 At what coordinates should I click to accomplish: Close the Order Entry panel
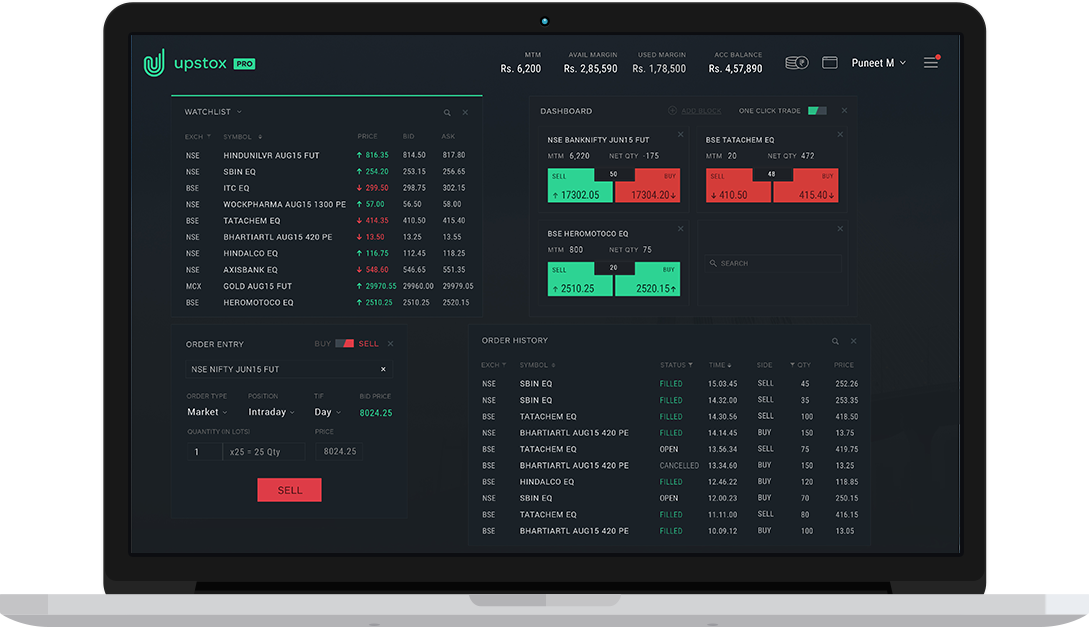click(x=390, y=344)
